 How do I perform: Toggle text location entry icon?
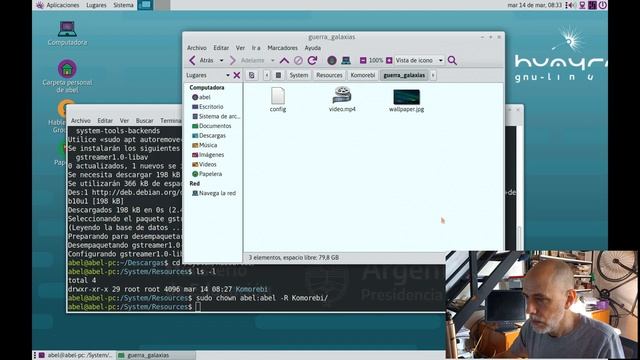[252, 75]
